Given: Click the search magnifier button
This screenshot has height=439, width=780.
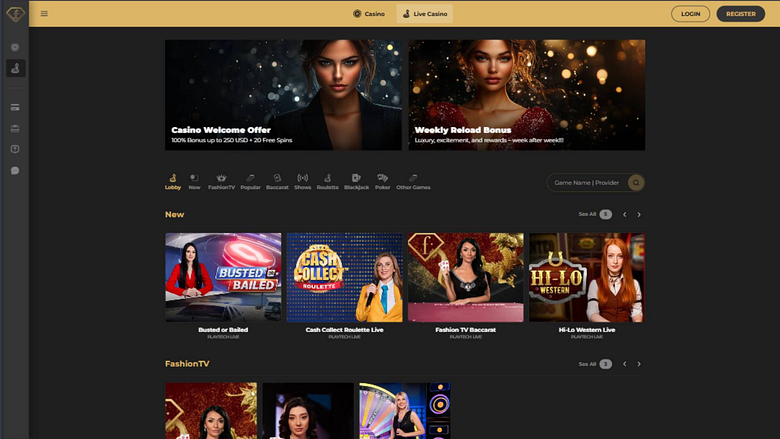Looking at the screenshot, I should pos(636,182).
